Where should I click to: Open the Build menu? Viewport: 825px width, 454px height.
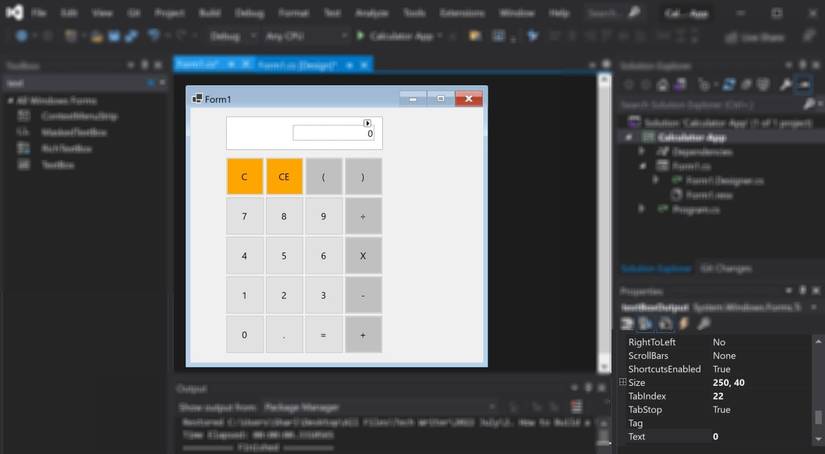tap(209, 13)
